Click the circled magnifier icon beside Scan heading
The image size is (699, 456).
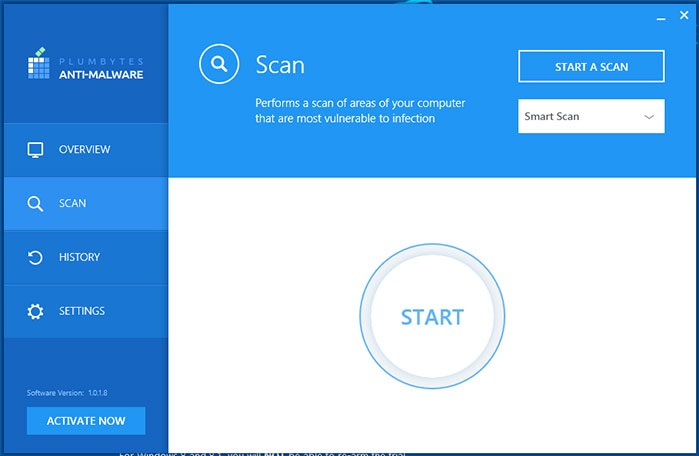pyautogui.click(x=219, y=64)
